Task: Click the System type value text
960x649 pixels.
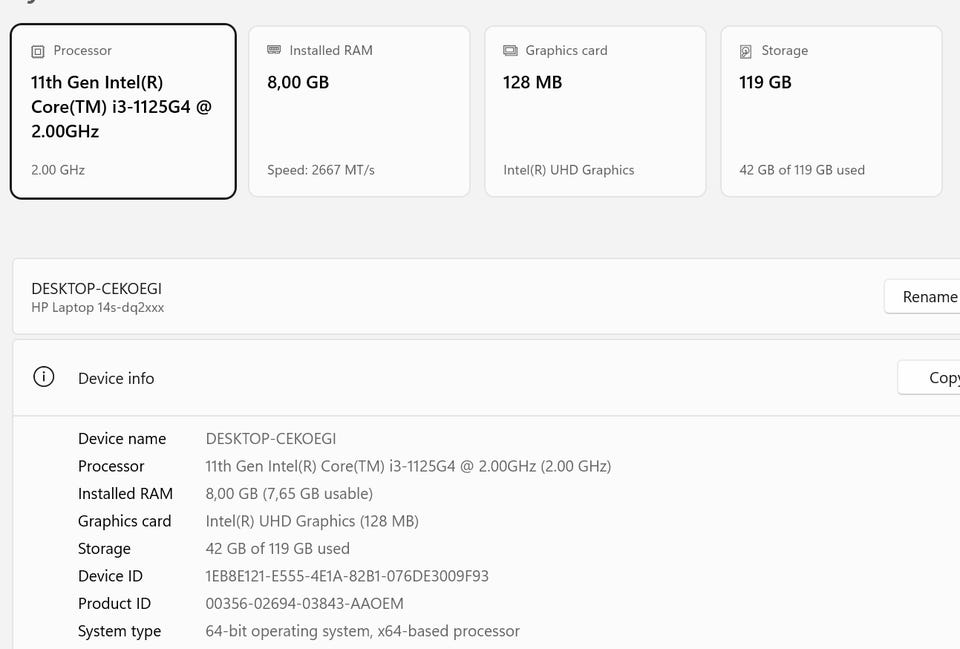Action: pyautogui.click(x=362, y=631)
